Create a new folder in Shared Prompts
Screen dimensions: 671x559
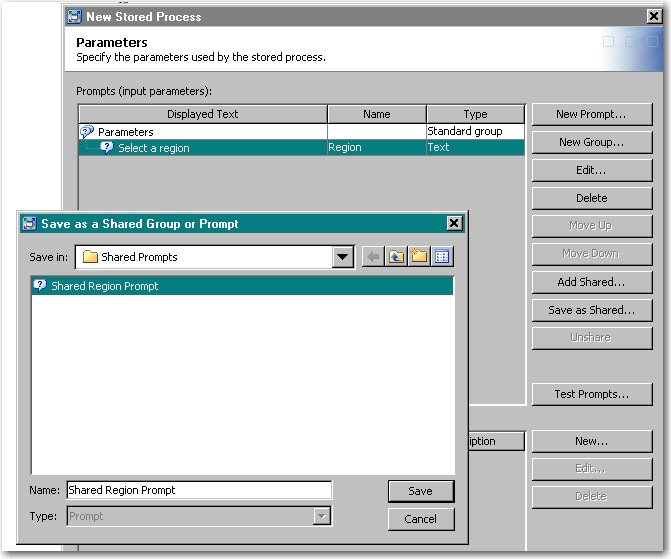pos(419,257)
